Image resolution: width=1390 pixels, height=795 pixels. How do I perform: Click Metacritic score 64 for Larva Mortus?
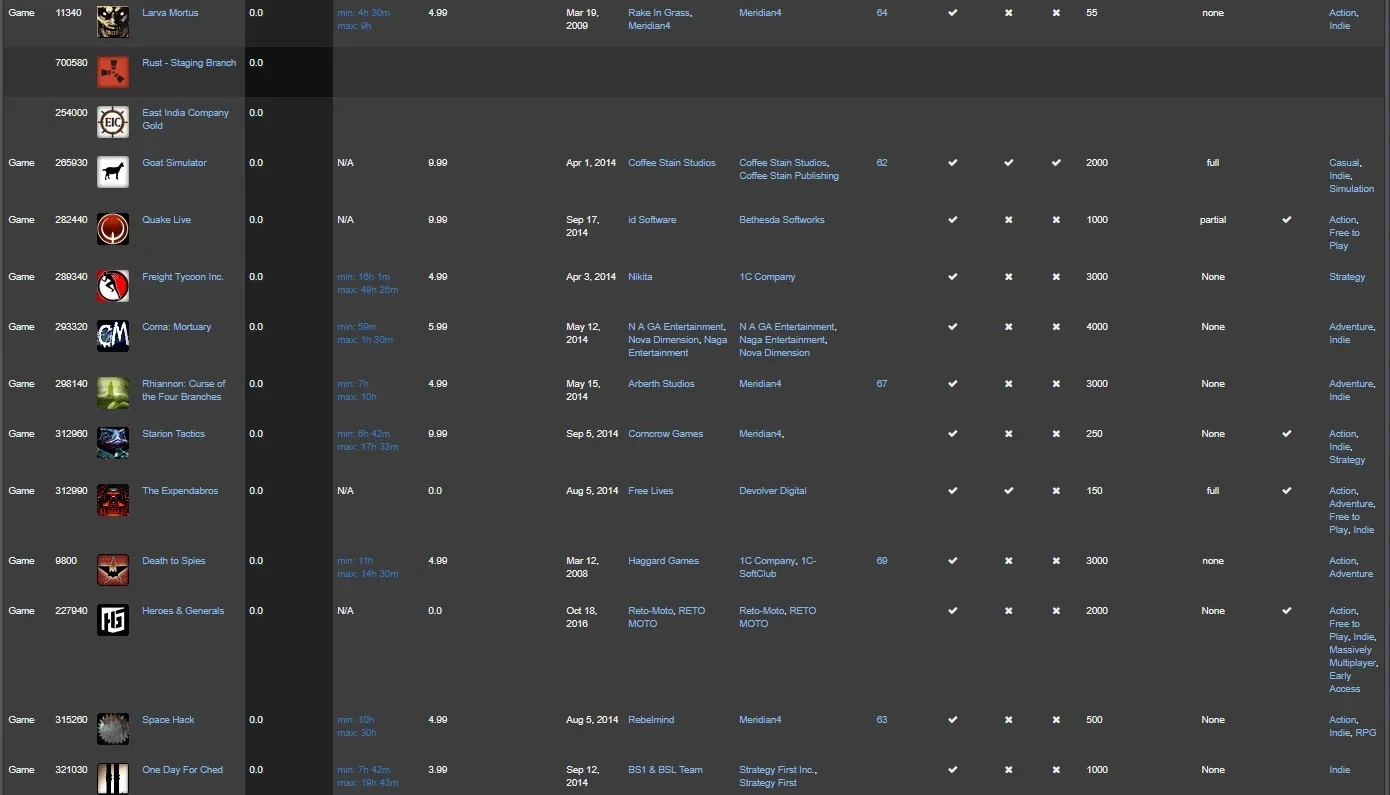pyautogui.click(x=882, y=13)
